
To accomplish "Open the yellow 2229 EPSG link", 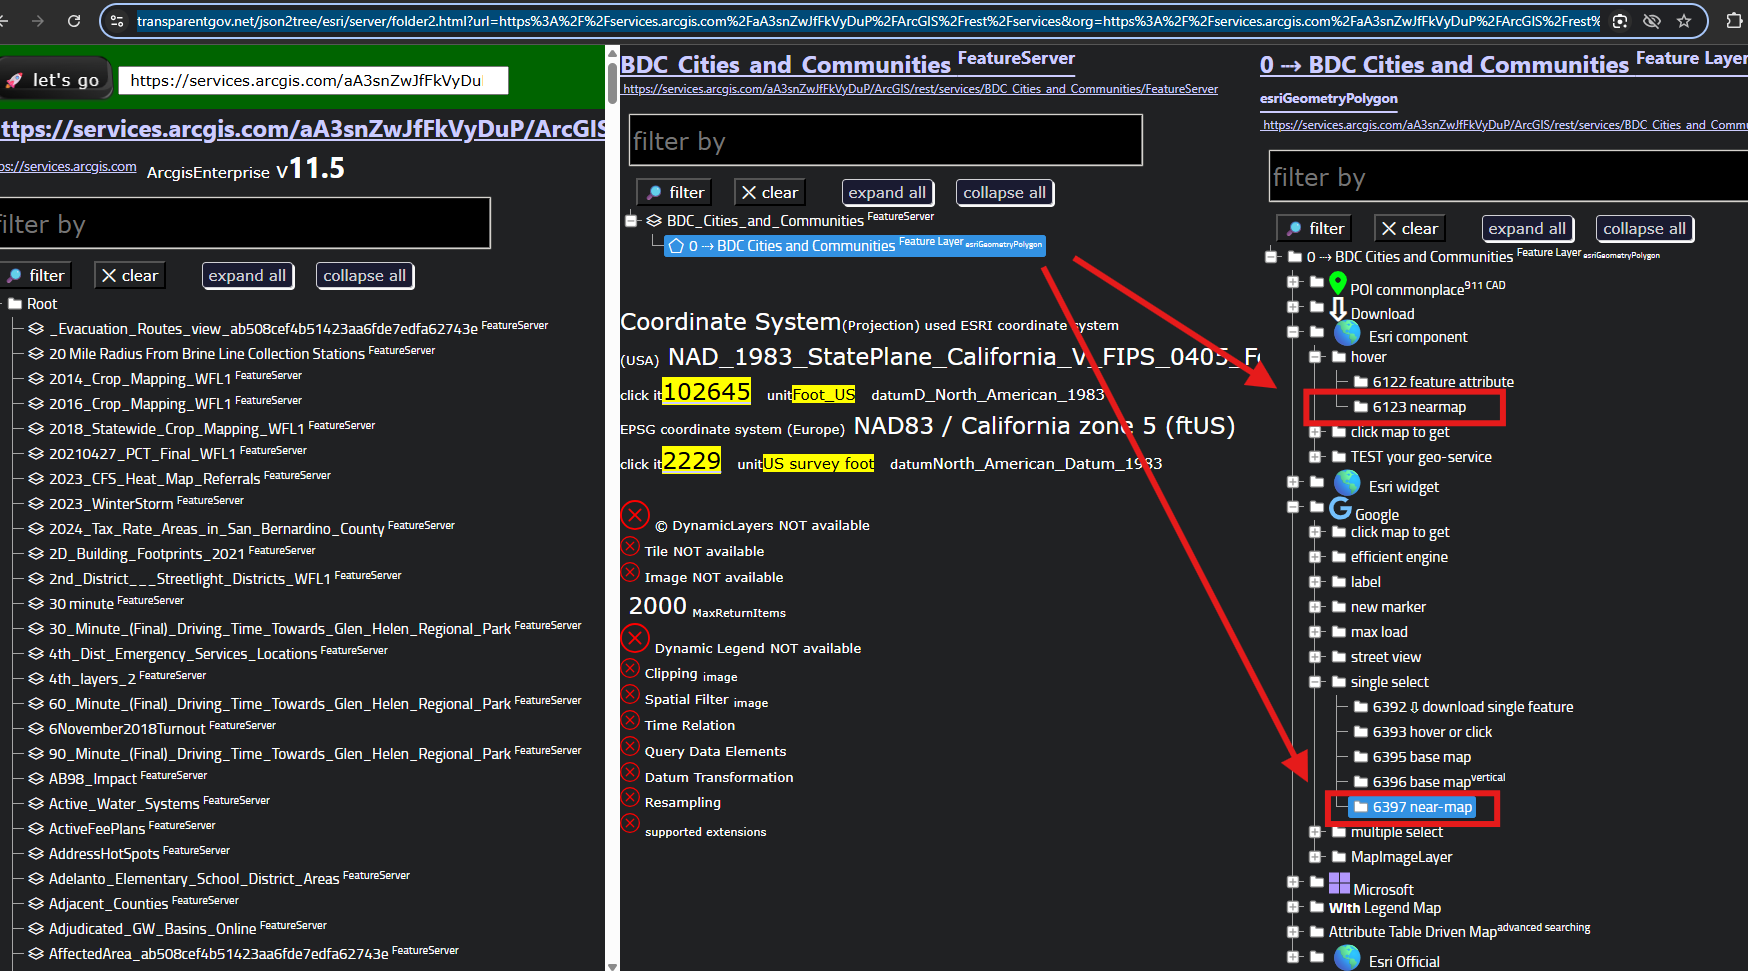I will point(691,461).
